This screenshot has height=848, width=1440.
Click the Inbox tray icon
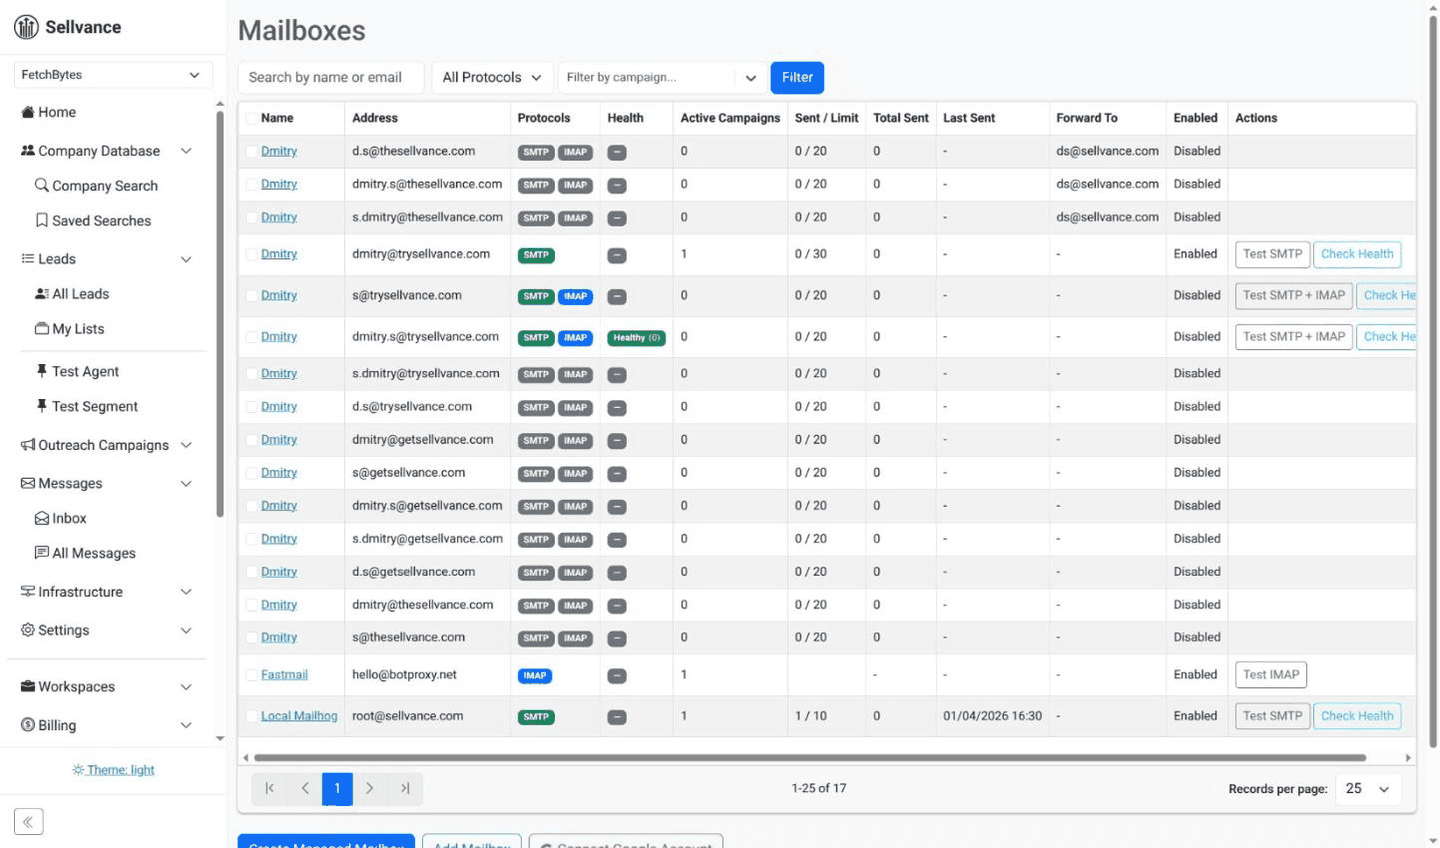coord(42,518)
